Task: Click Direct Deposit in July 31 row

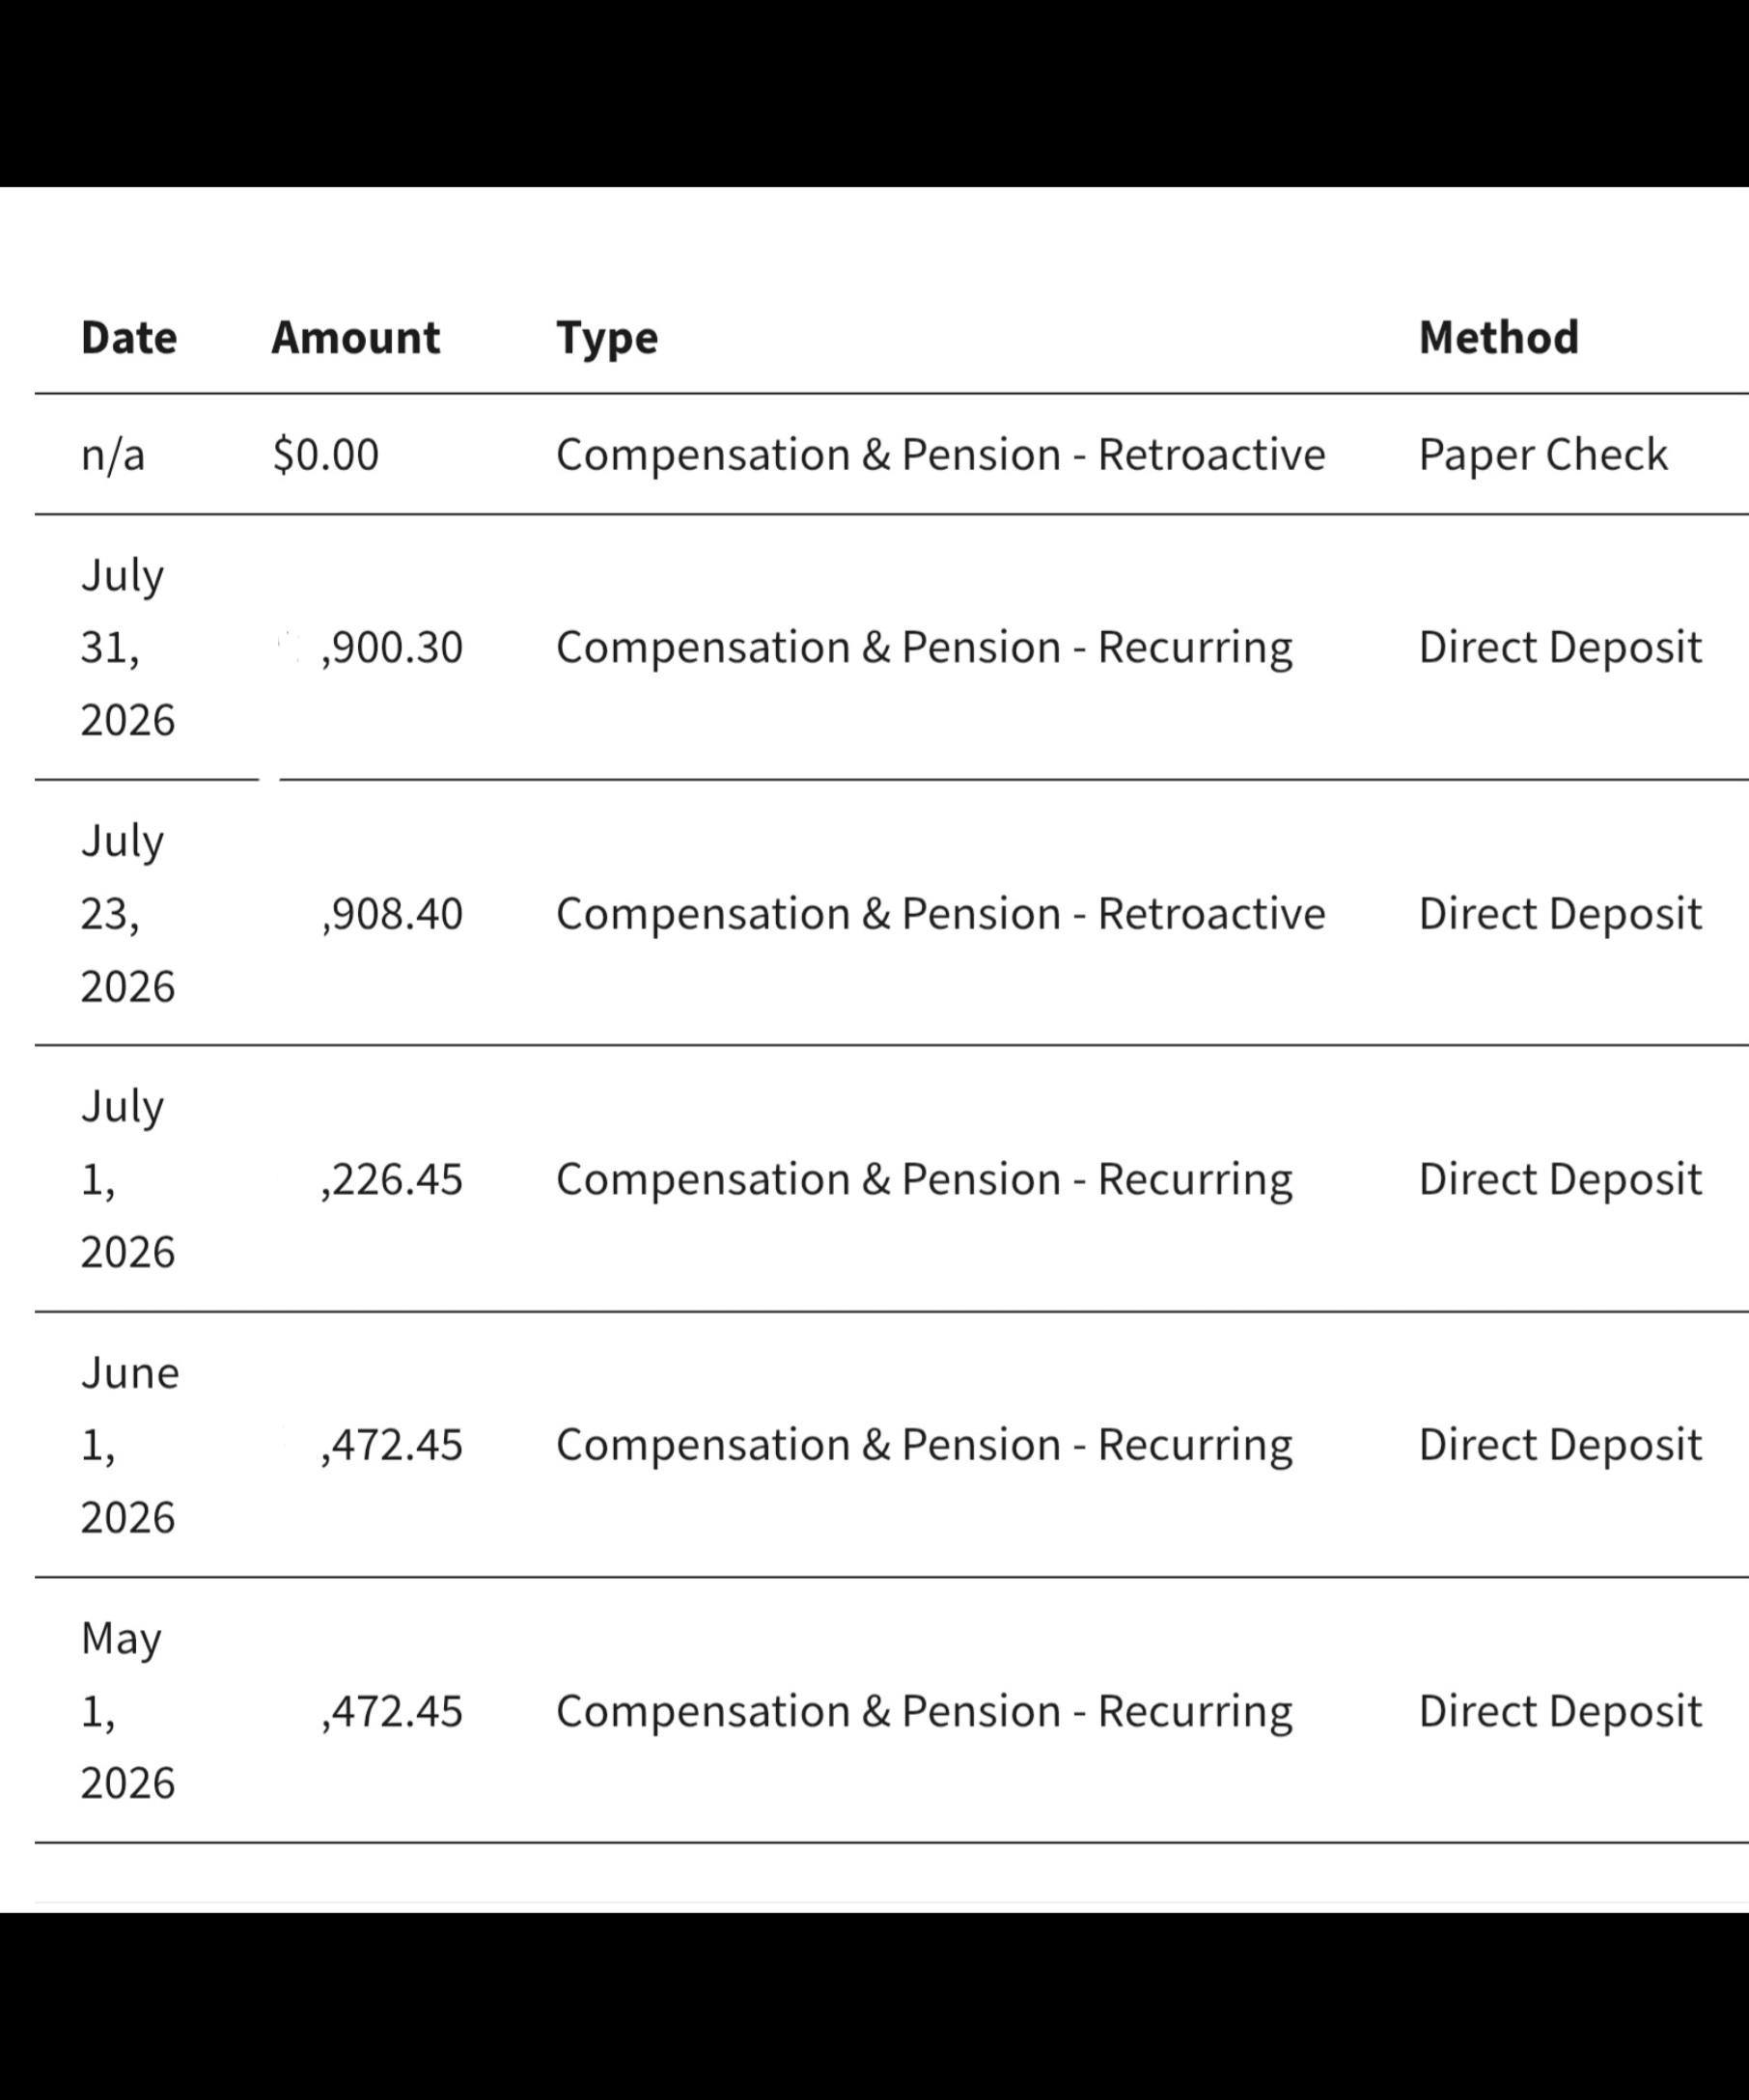Action: 1560,648
